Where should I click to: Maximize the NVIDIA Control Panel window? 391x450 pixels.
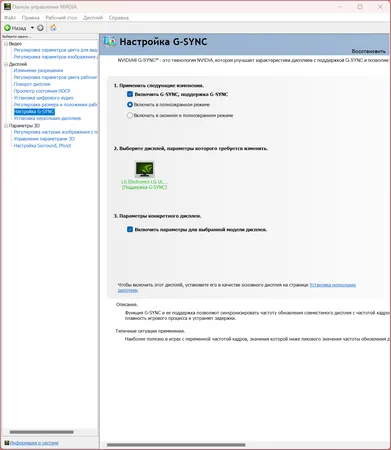point(360,7)
